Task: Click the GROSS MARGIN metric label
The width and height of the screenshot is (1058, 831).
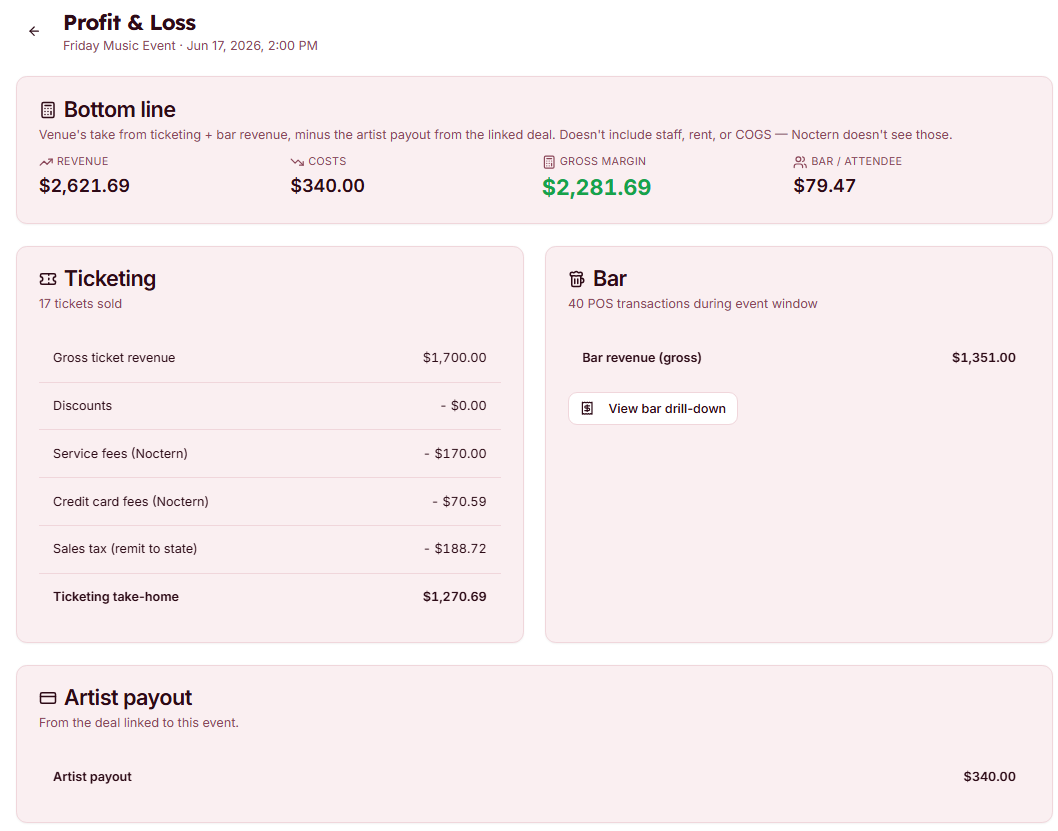Action: coord(603,161)
